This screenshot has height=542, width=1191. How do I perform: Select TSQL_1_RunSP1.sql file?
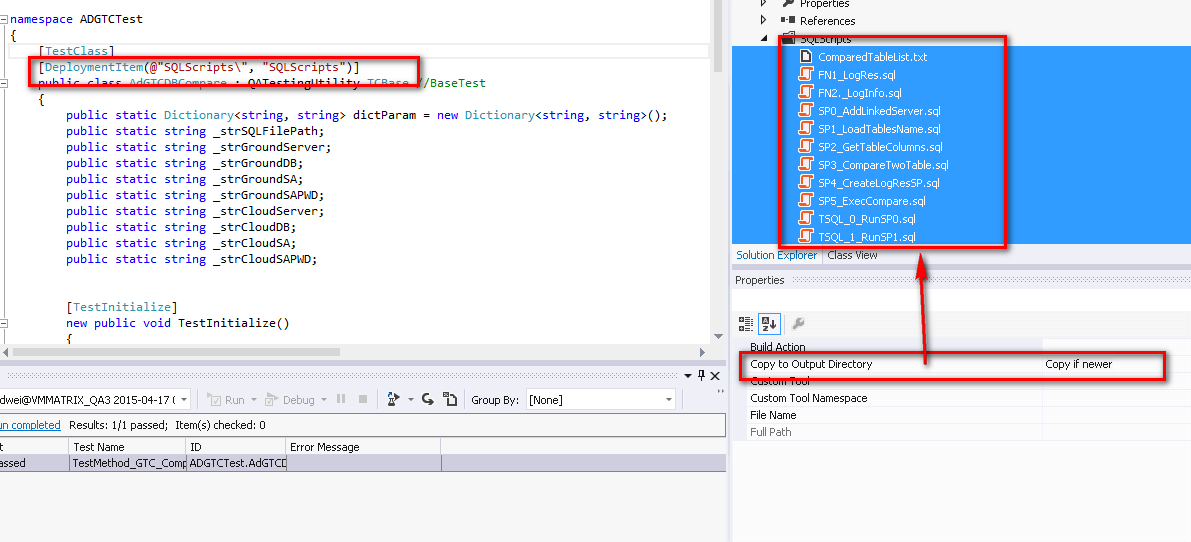[x=867, y=238]
